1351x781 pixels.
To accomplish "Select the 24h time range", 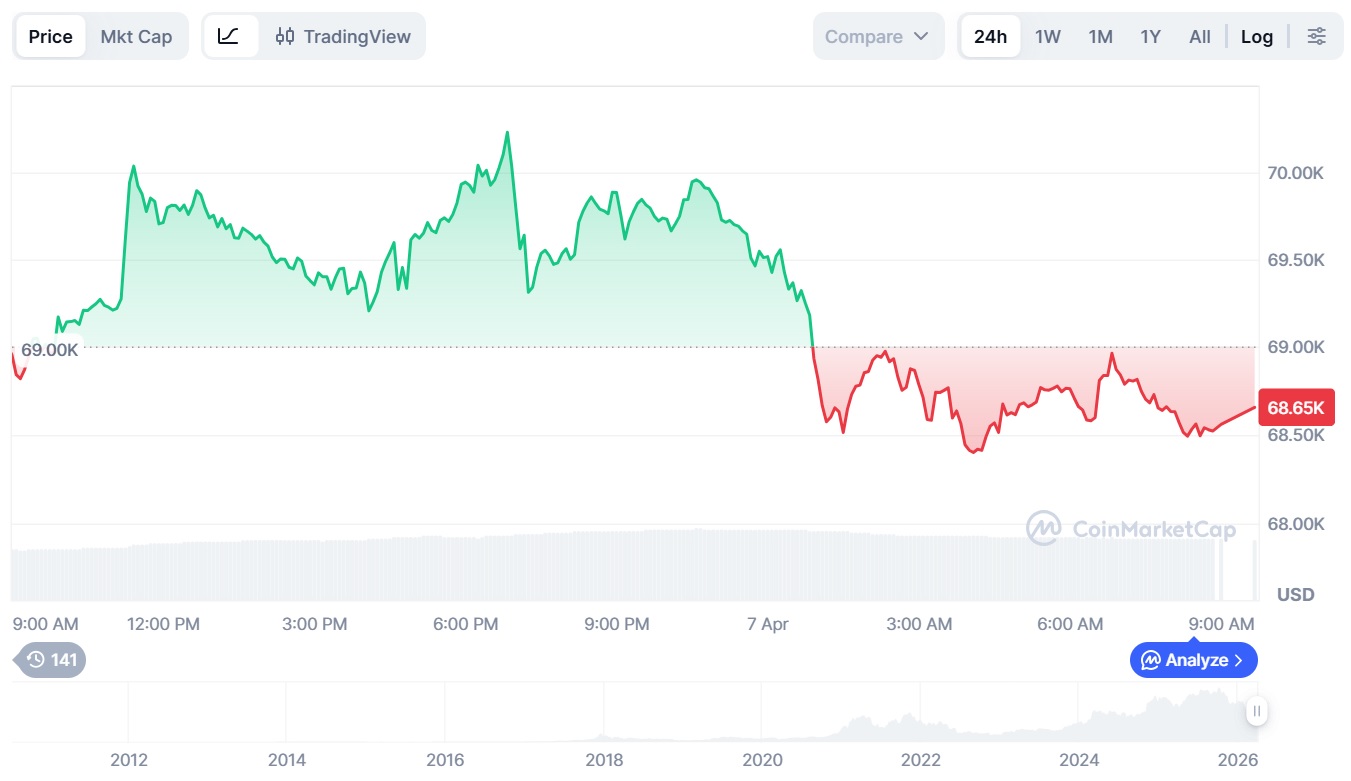I will pyautogui.click(x=990, y=36).
